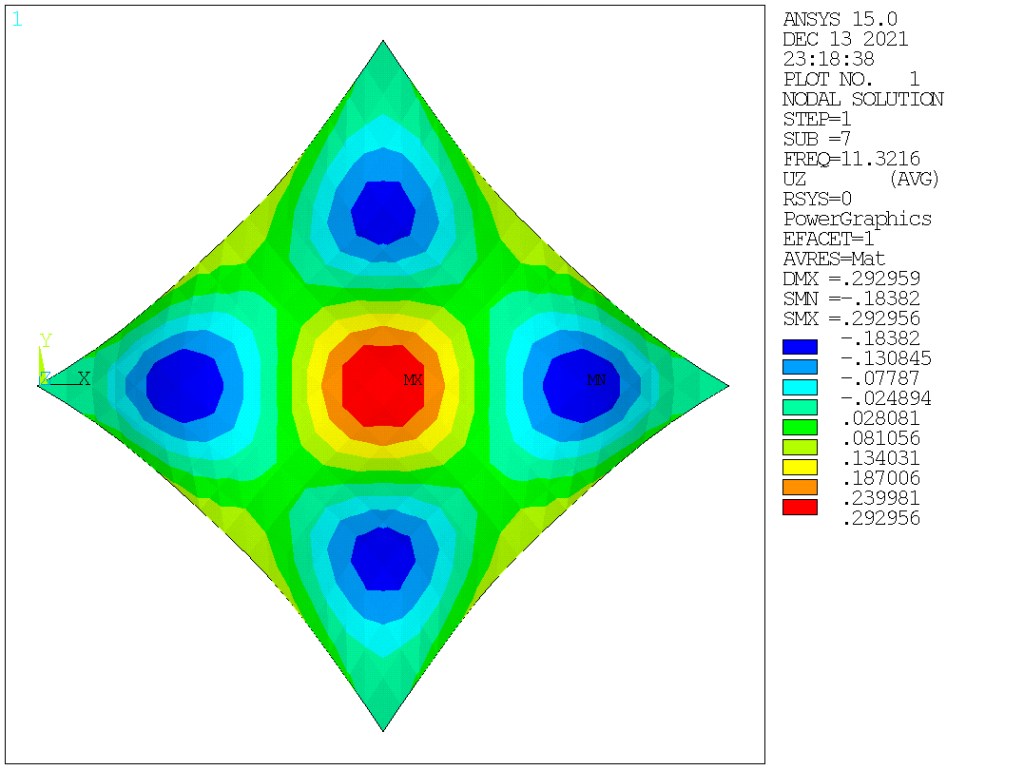Screen dimensions: 1024x770
Task: Click the Y axis triad label
Action: pyautogui.click(x=45, y=340)
